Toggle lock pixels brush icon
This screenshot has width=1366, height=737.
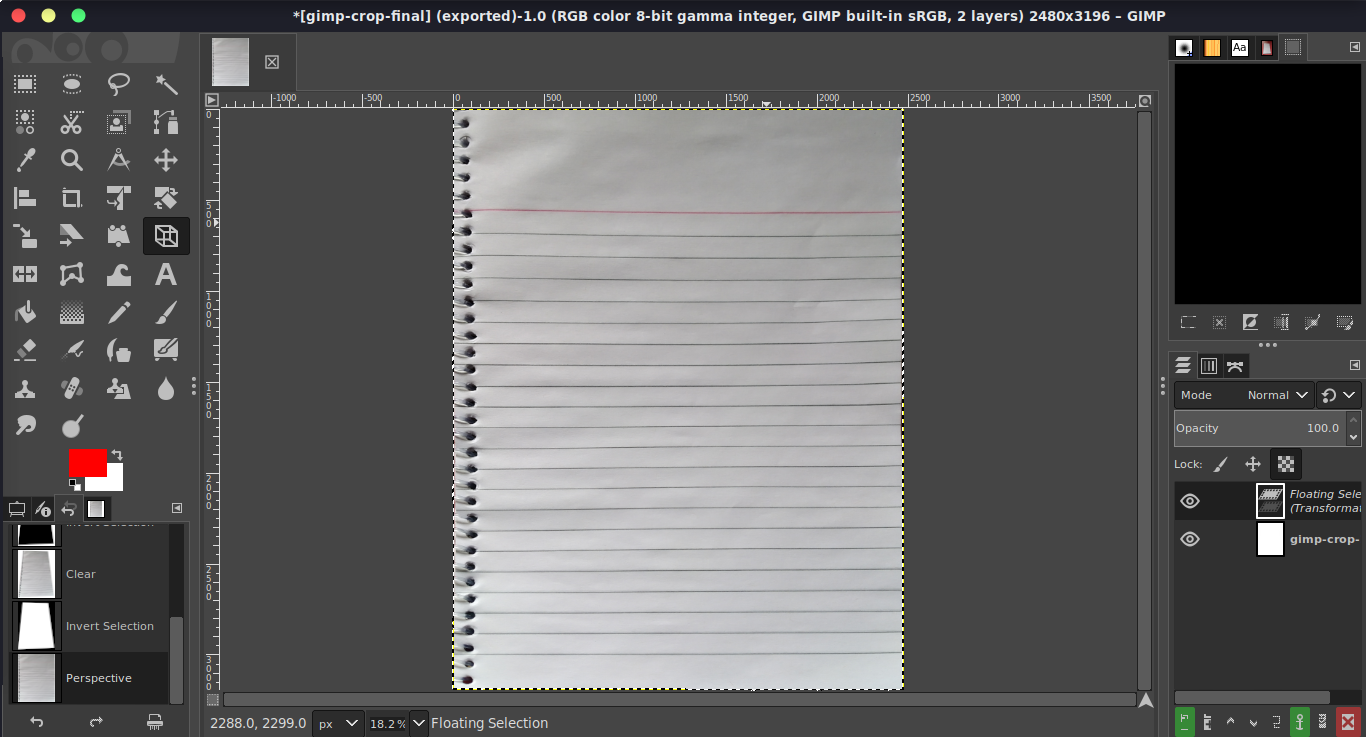[x=1220, y=464]
